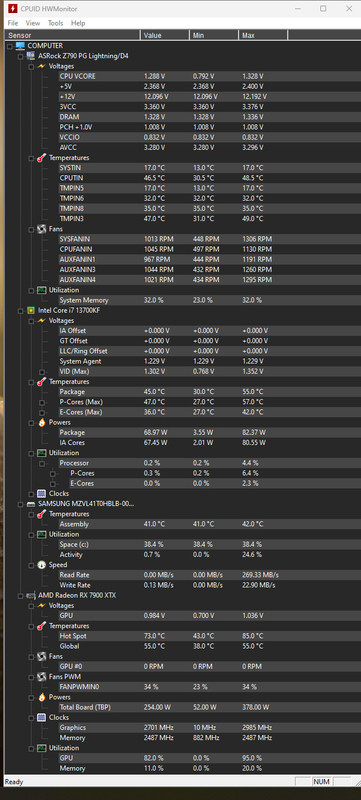Expand the E-Cores (Max) temperature row
Screen dimensions: 361x800
41,413
